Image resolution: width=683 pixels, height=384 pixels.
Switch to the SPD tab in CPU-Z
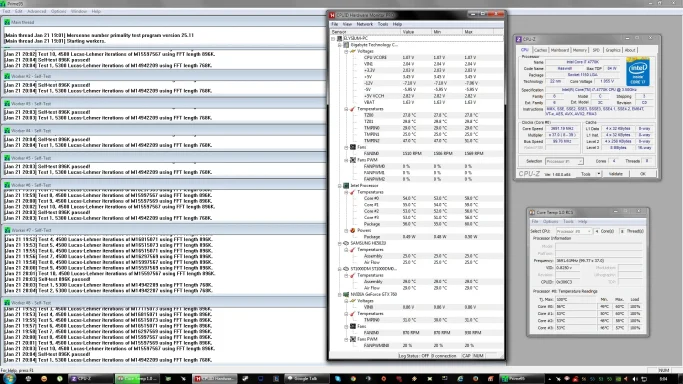pyautogui.click(x=596, y=50)
